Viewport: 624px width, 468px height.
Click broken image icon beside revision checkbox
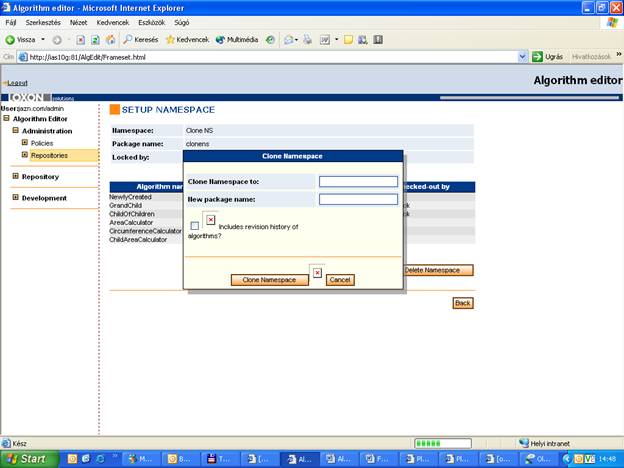tap(211, 220)
